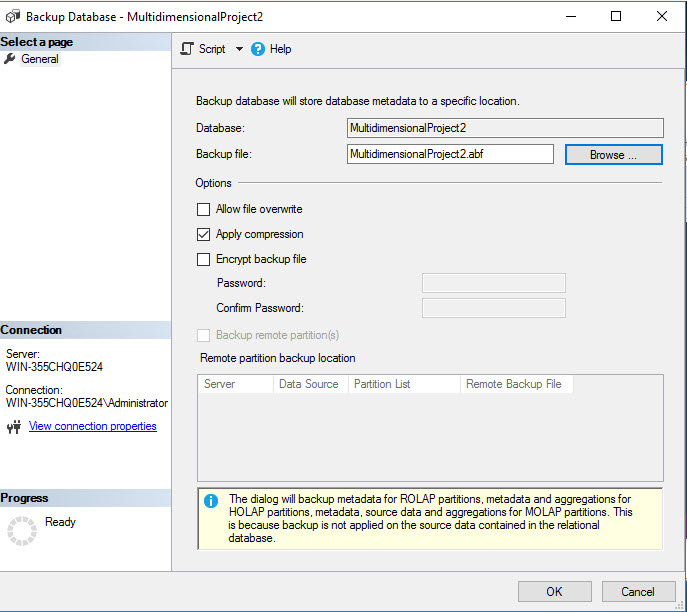
Task: Click the Ready status text
Action: pos(60,522)
